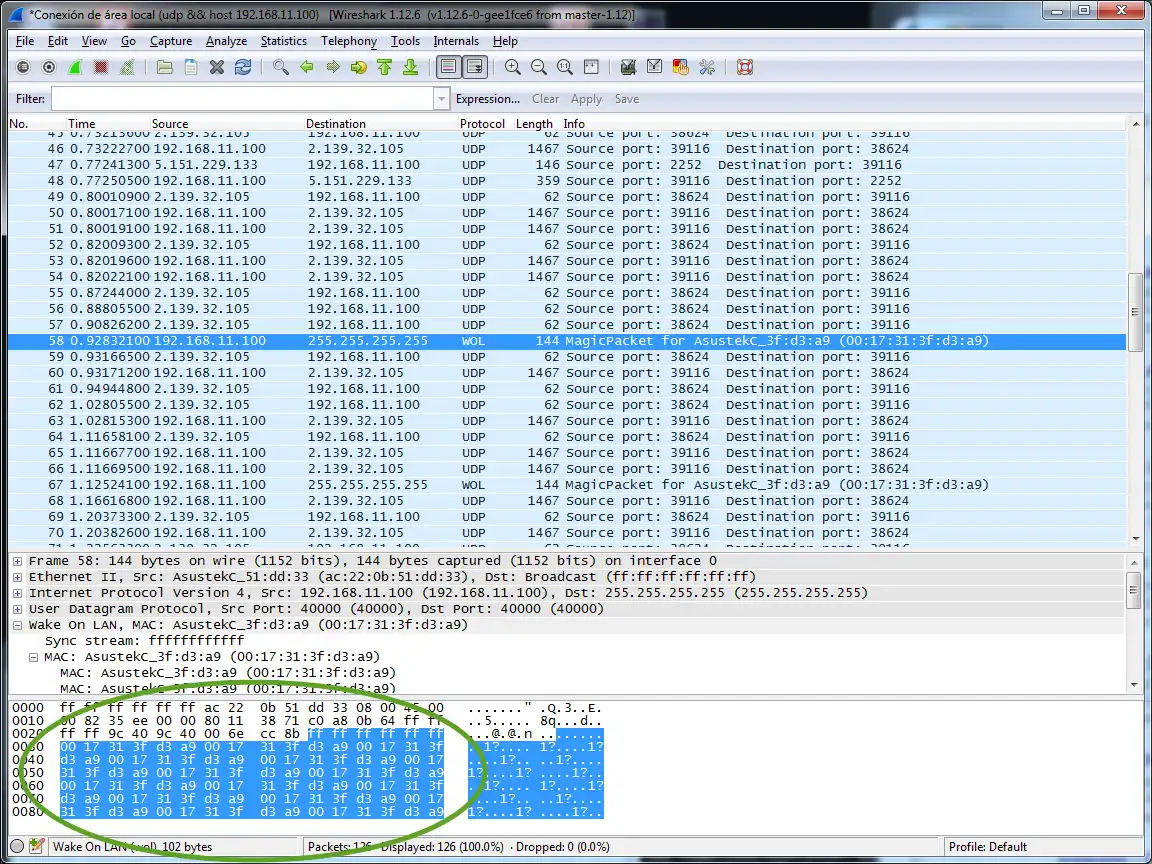
Task: Open Help (lifebuoy icon)
Action: (745, 68)
